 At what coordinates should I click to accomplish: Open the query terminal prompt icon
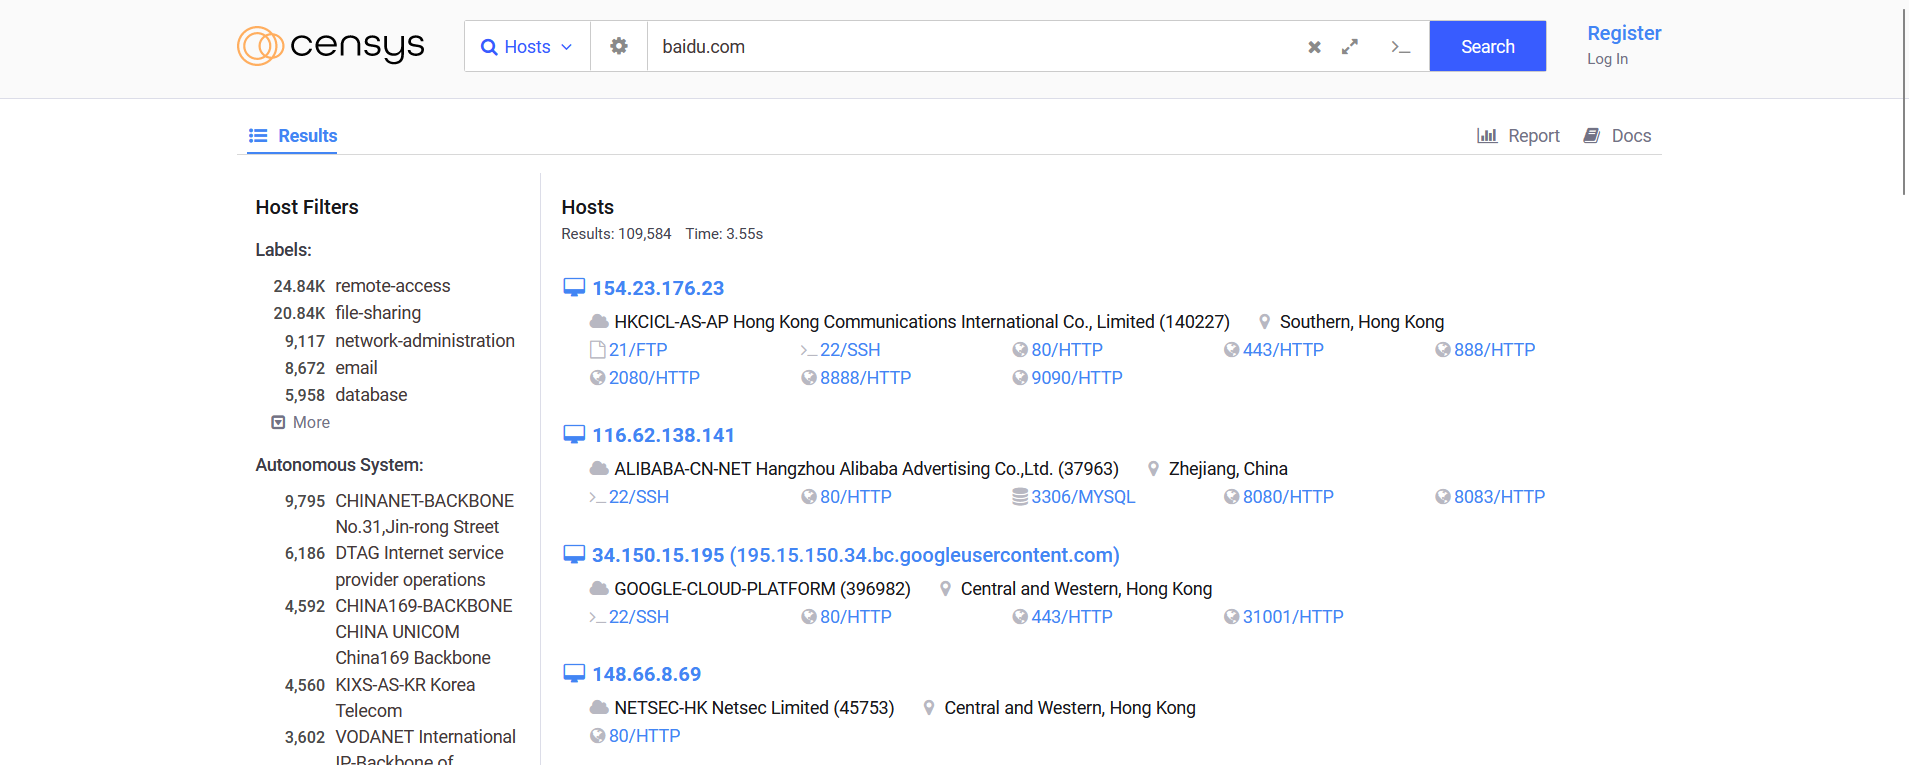click(1401, 47)
